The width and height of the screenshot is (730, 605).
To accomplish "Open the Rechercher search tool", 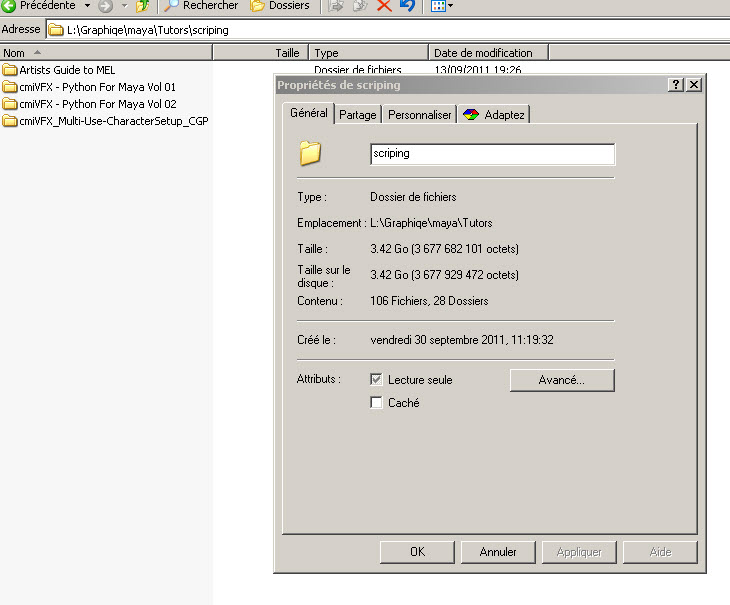I will coord(201,6).
